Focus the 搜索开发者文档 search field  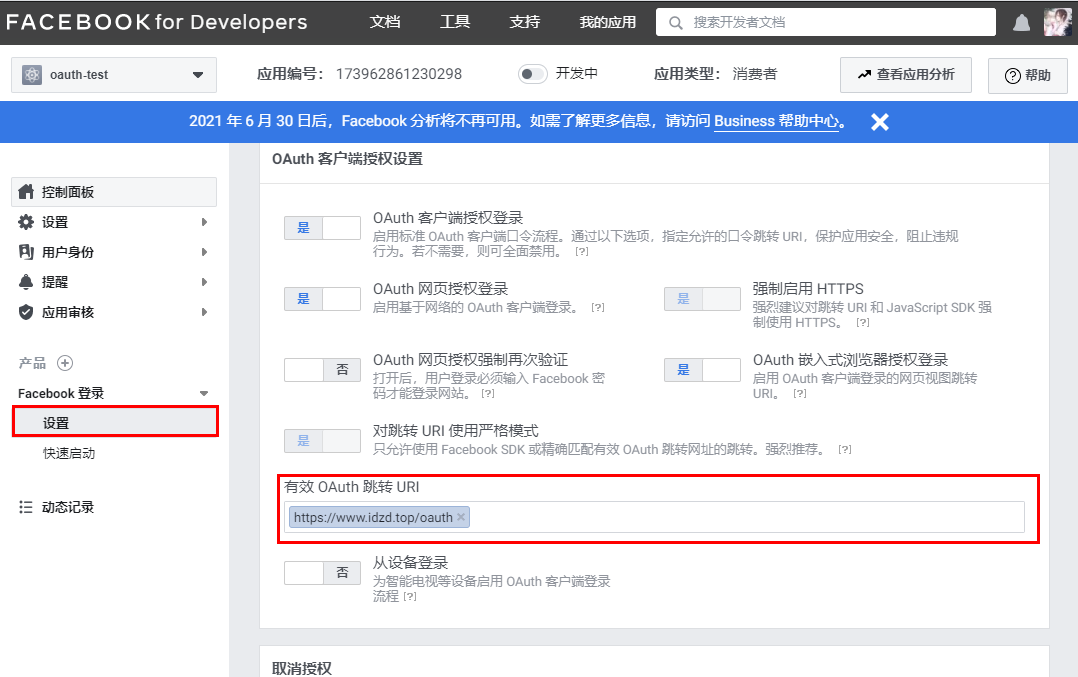[826, 22]
